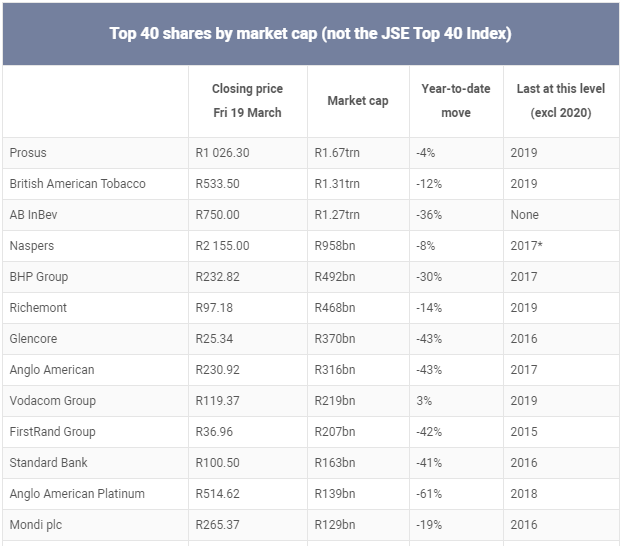Select the 'Prosus' row name
The height and width of the screenshot is (546, 623).
(28, 153)
